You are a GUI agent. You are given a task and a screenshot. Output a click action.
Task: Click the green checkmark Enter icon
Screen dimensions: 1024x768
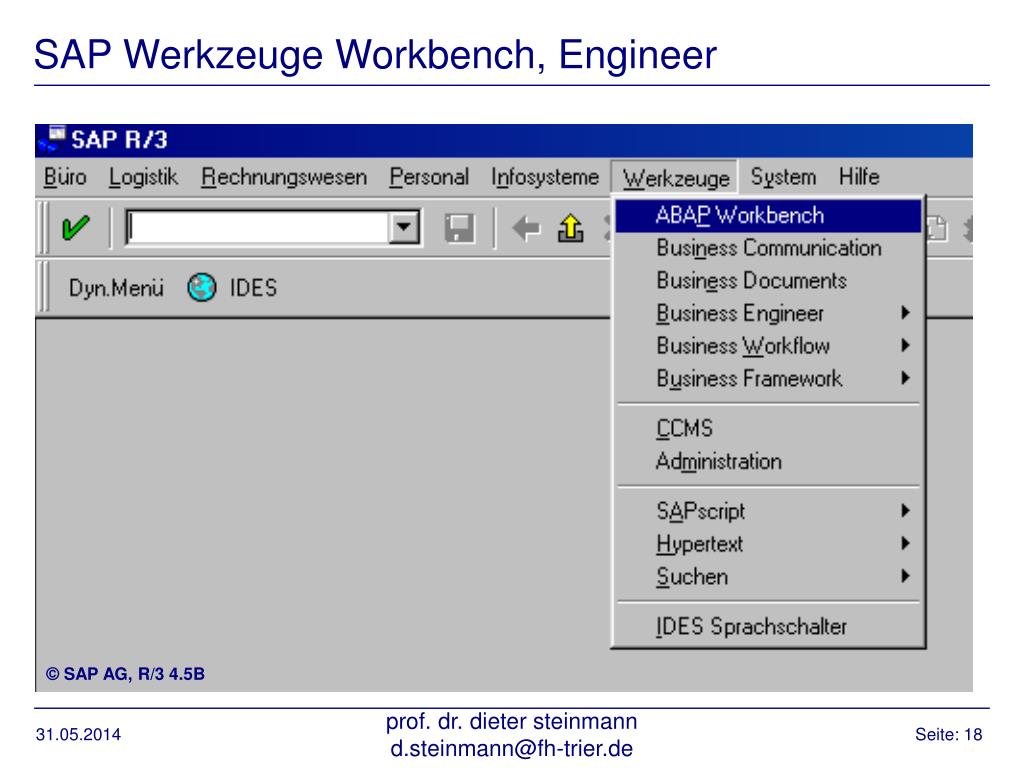click(x=75, y=228)
